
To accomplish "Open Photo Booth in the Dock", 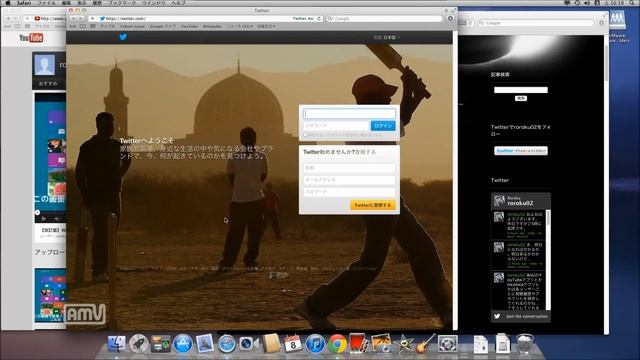I will pyautogui.click(x=358, y=344).
